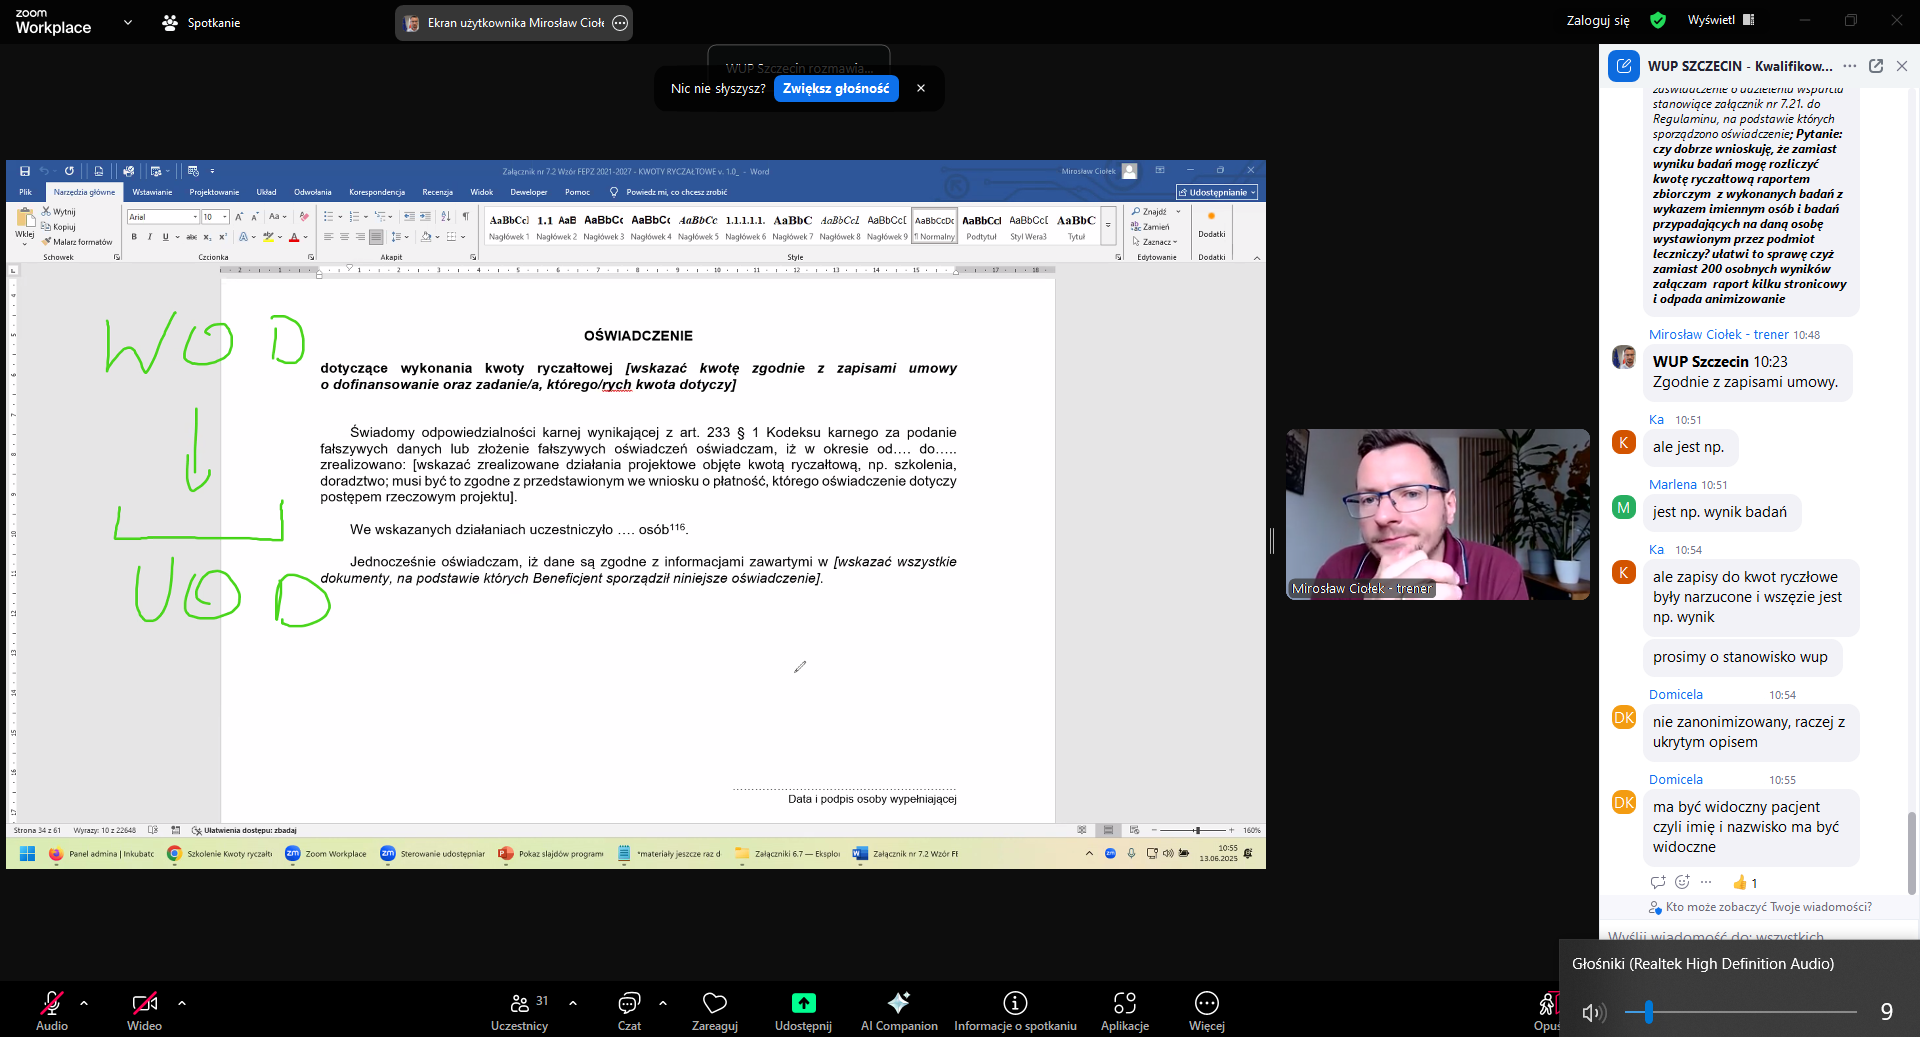Click the green encryption shield icon
Screen dimensions: 1920x1037
1658,20
